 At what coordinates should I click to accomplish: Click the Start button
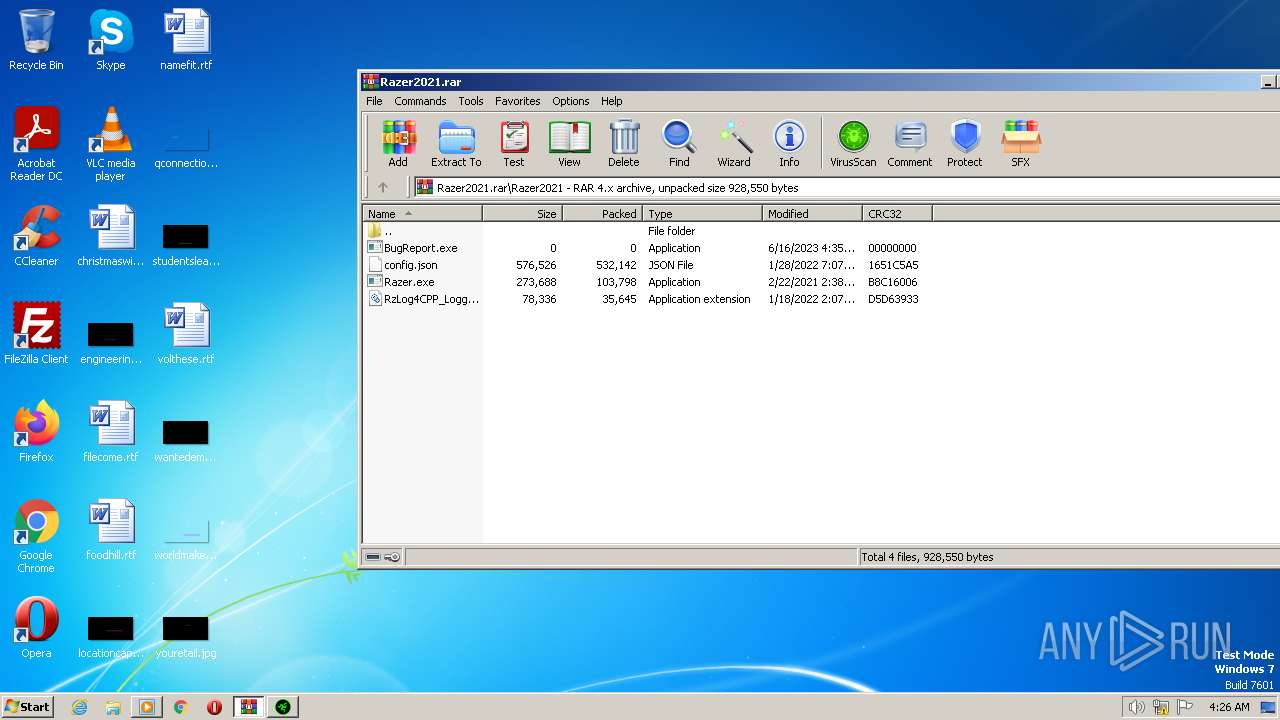[x=28, y=706]
